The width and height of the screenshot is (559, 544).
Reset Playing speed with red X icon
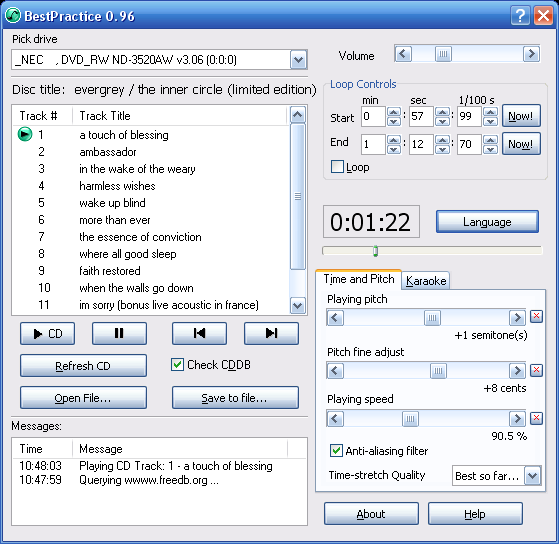[x=536, y=418]
